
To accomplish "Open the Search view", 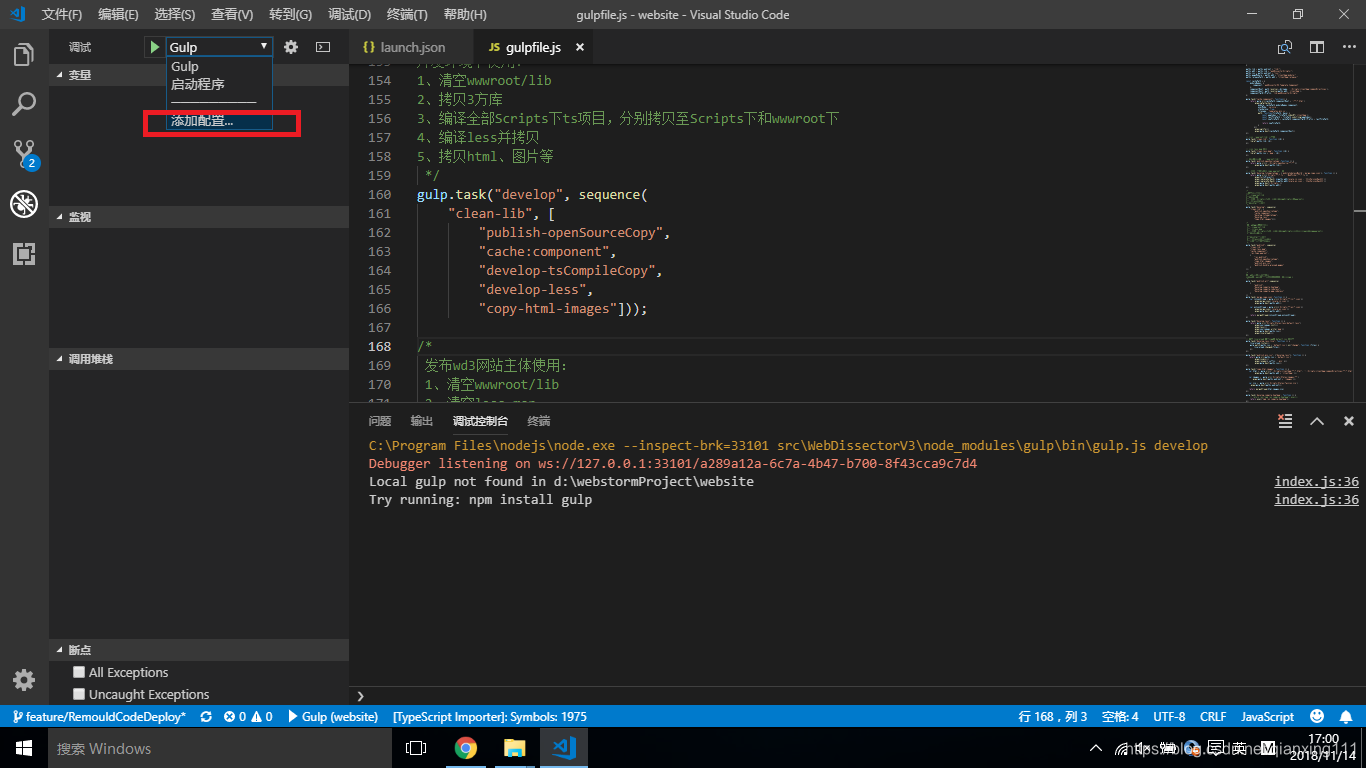I will coord(24,104).
